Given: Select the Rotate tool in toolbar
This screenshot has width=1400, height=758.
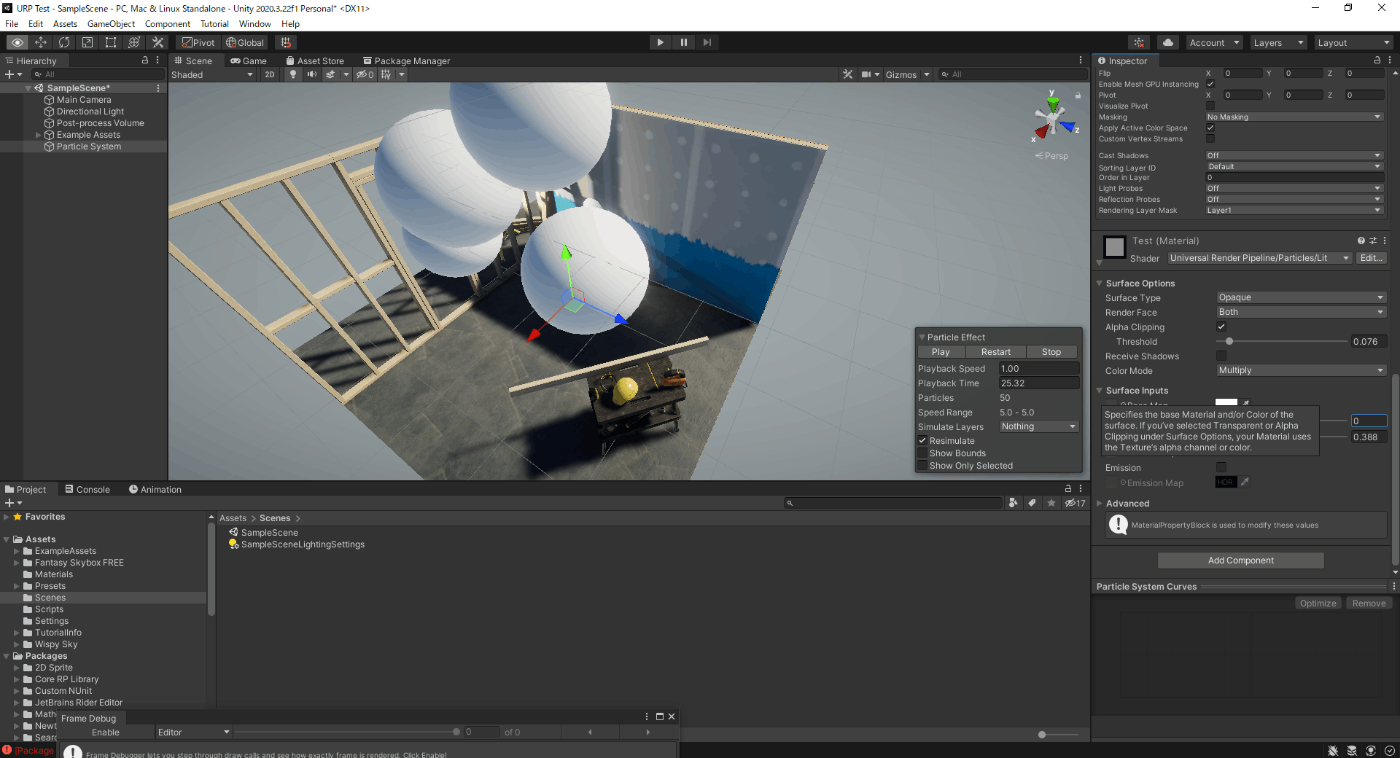Looking at the screenshot, I should click(x=64, y=43).
